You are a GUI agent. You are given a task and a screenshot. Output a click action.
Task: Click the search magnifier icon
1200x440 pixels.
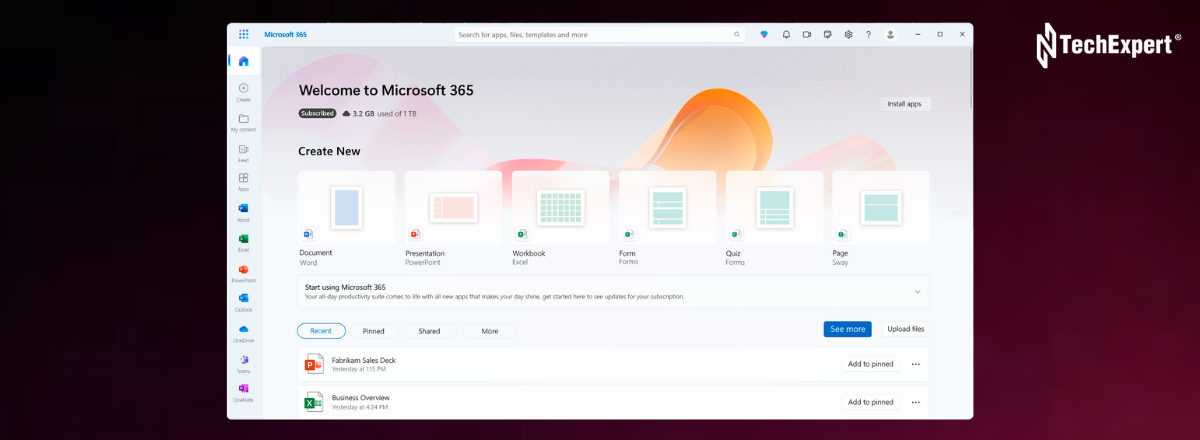point(738,34)
